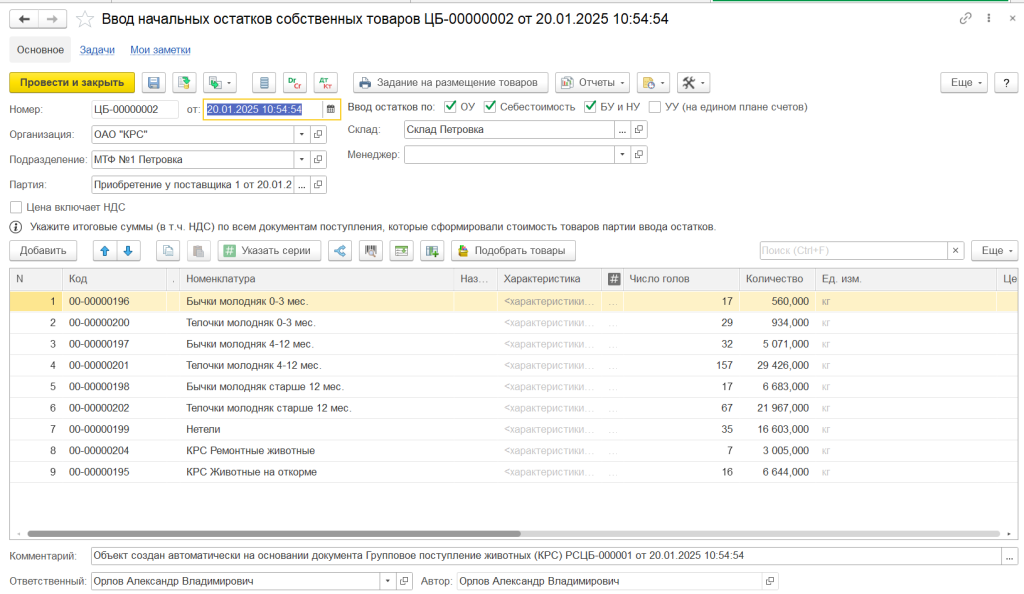Clear the search field with the X button

click(956, 251)
